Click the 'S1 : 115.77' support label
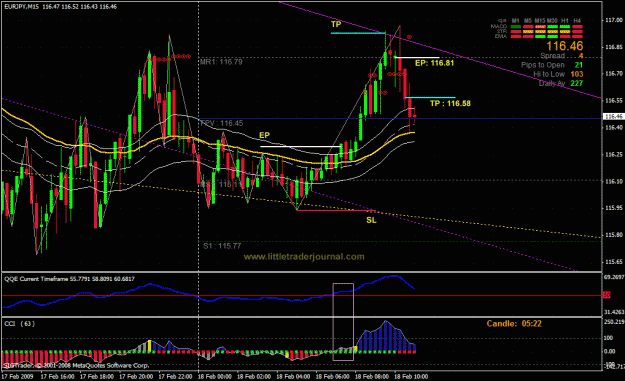The image size is (625, 381). pos(222,246)
